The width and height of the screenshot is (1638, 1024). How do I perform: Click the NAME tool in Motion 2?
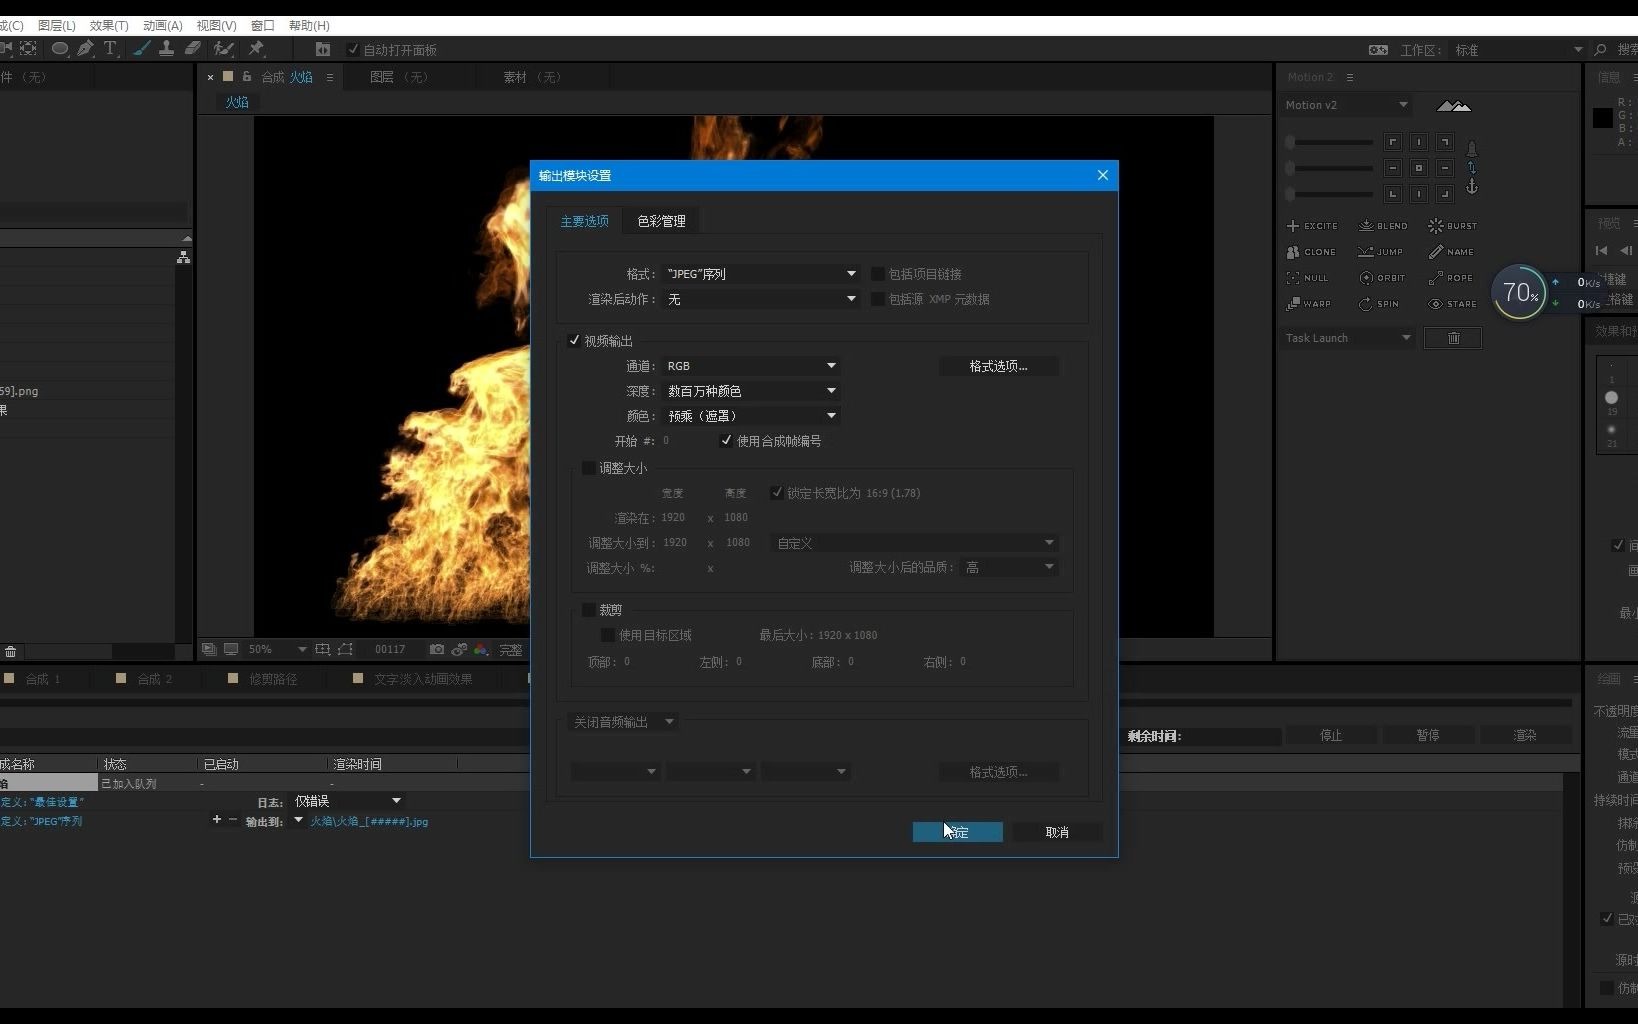1451,252
